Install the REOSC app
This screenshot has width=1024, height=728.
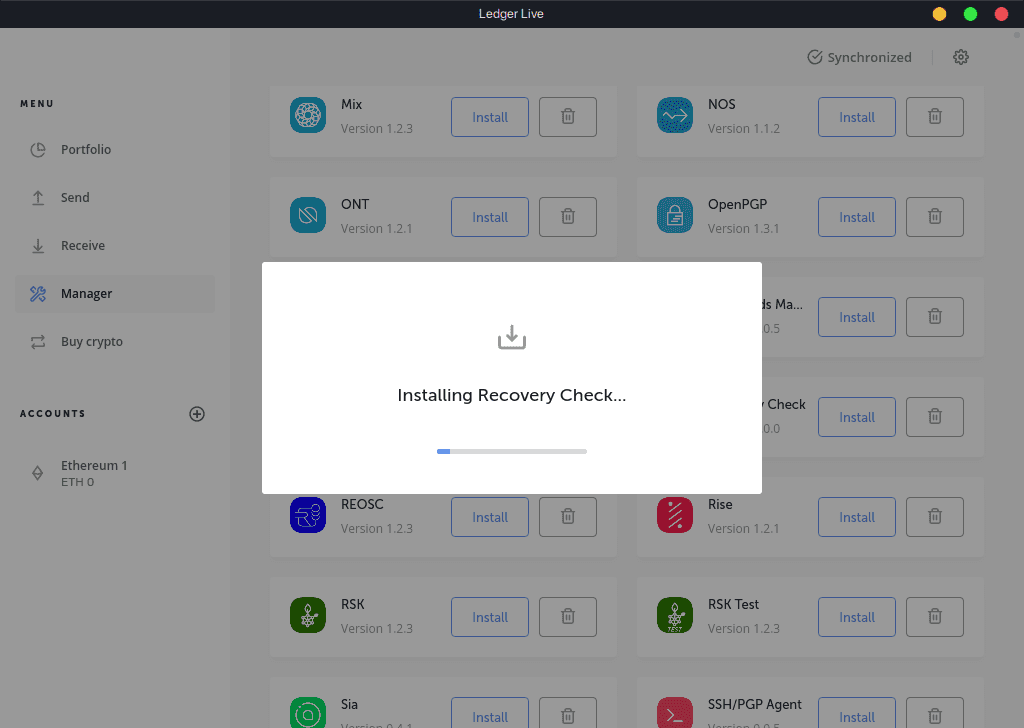(x=490, y=516)
